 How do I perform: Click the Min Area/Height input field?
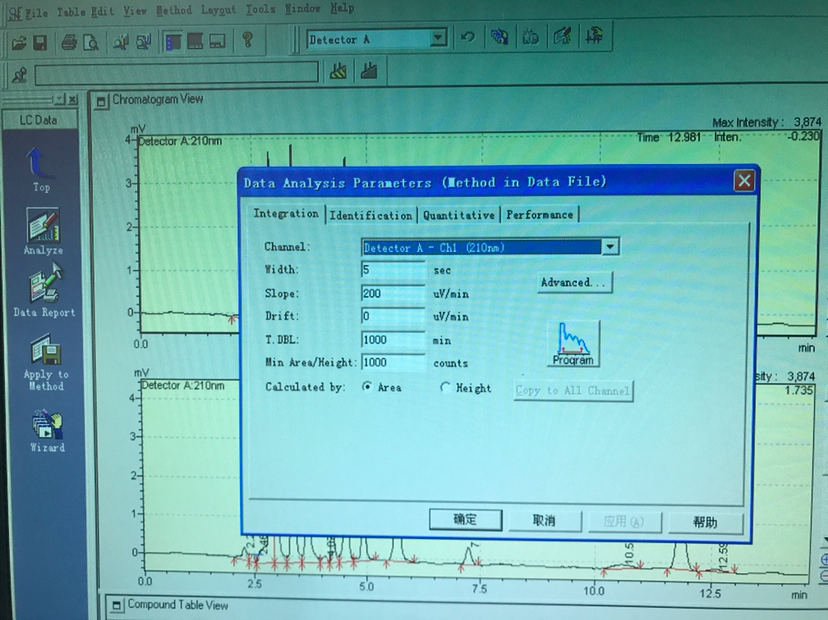393,362
